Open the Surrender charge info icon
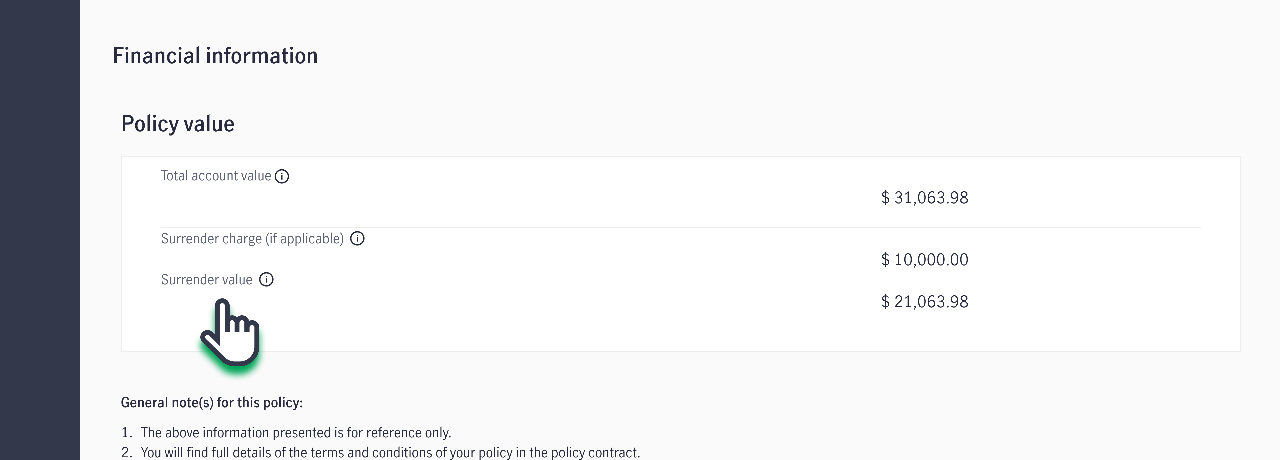 coord(357,239)
